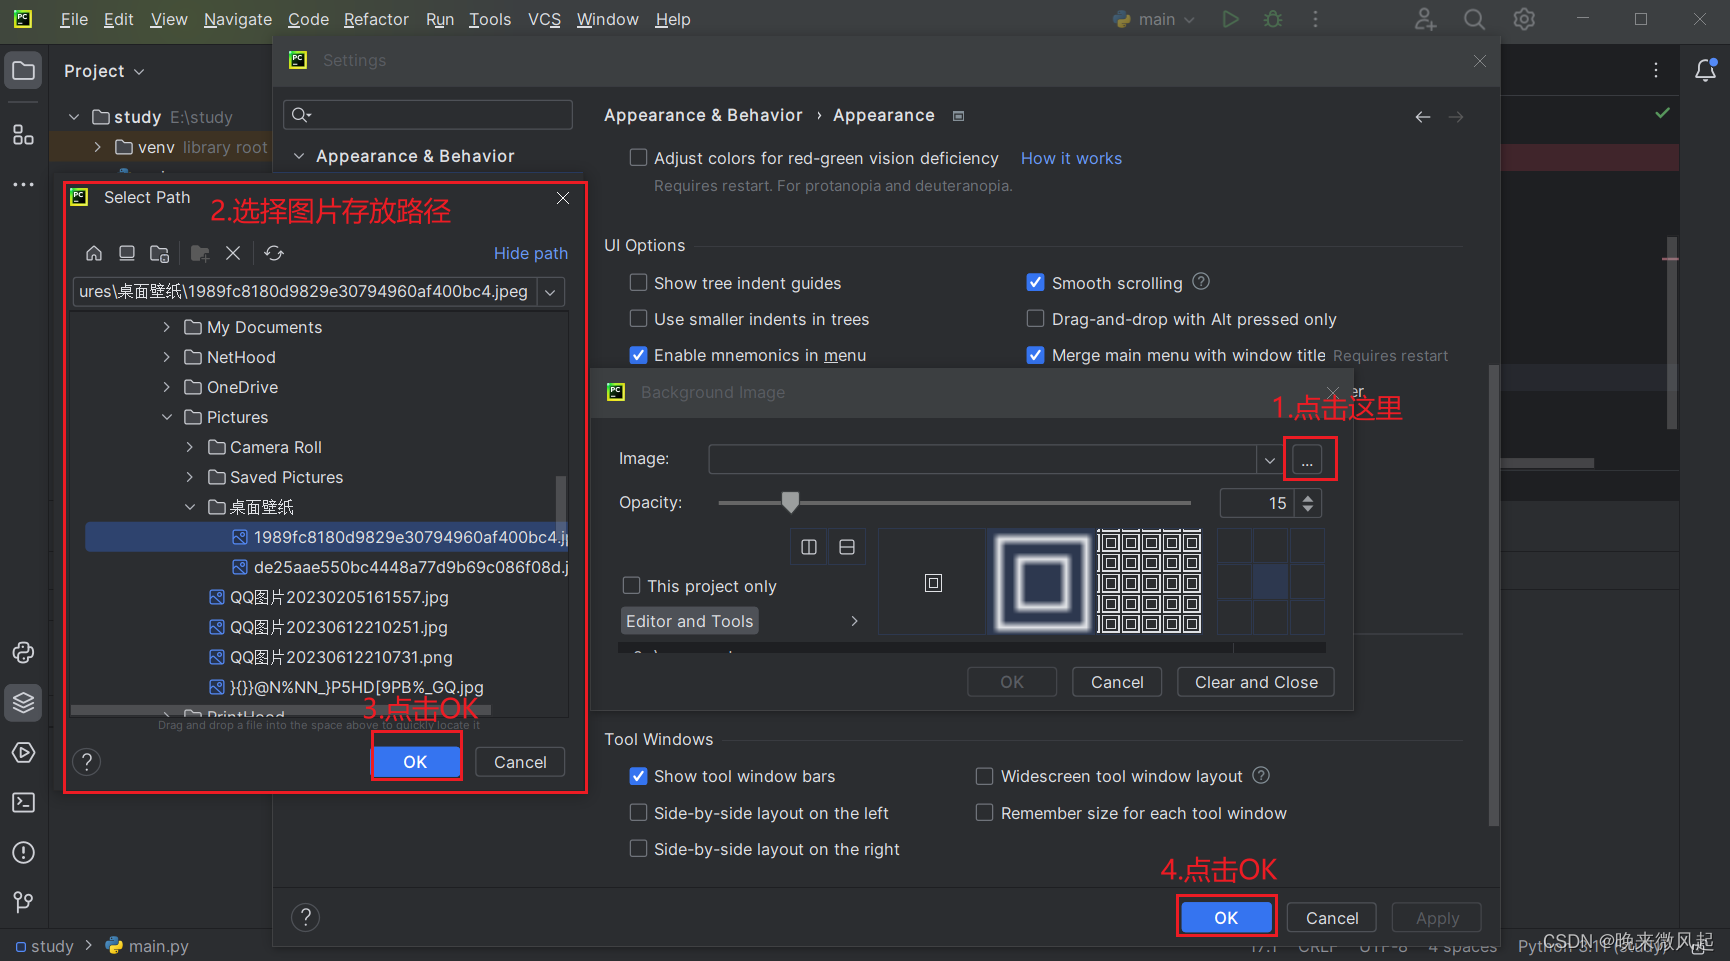Expand the My Documents folder
This screenshot has width=1730, height=961.
click(167, 327)
